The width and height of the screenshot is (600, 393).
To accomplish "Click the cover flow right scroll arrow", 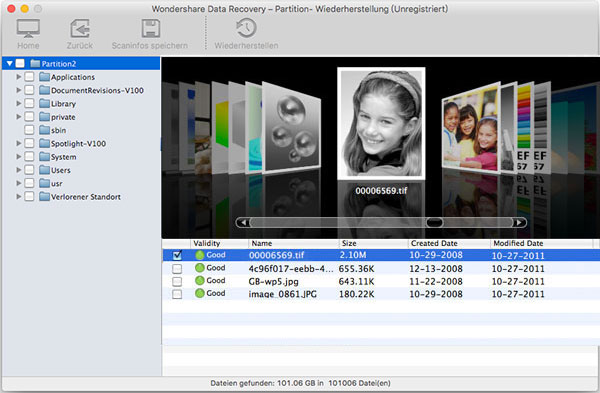I will coord(519,222).
